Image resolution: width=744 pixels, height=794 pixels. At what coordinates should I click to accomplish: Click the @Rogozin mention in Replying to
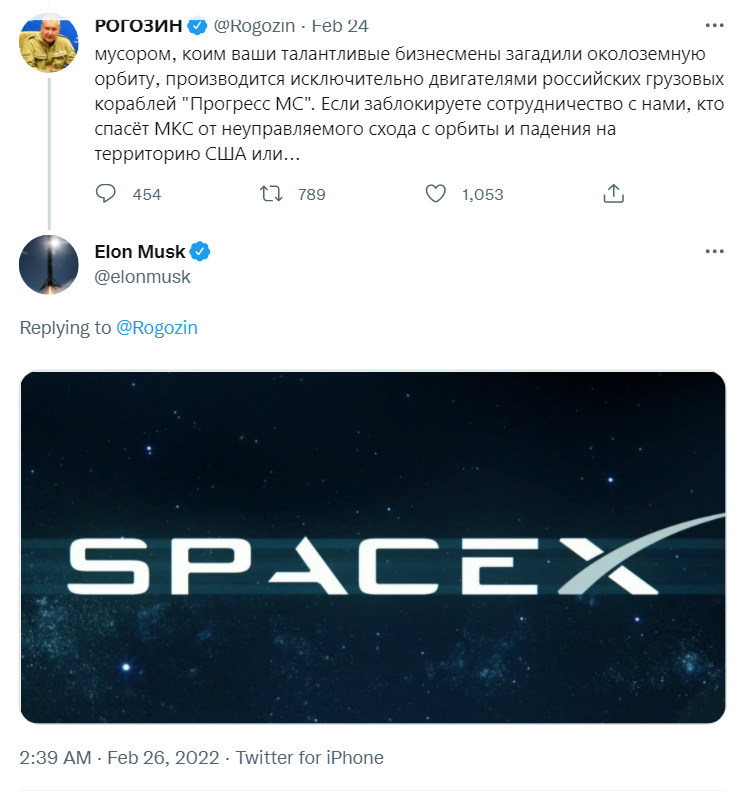[x=157, y=327]
